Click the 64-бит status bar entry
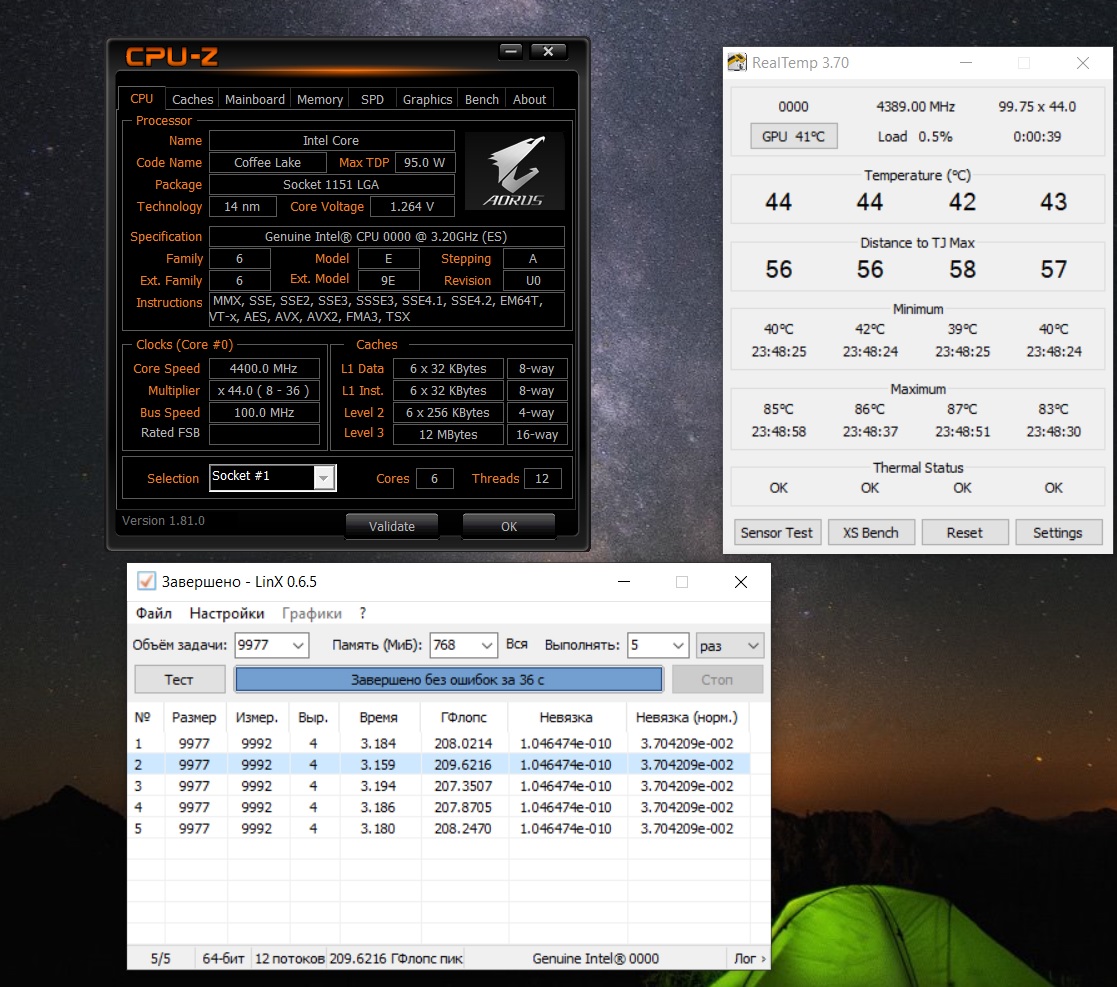Screen dimensions: 1117x987 click(223, 959)
